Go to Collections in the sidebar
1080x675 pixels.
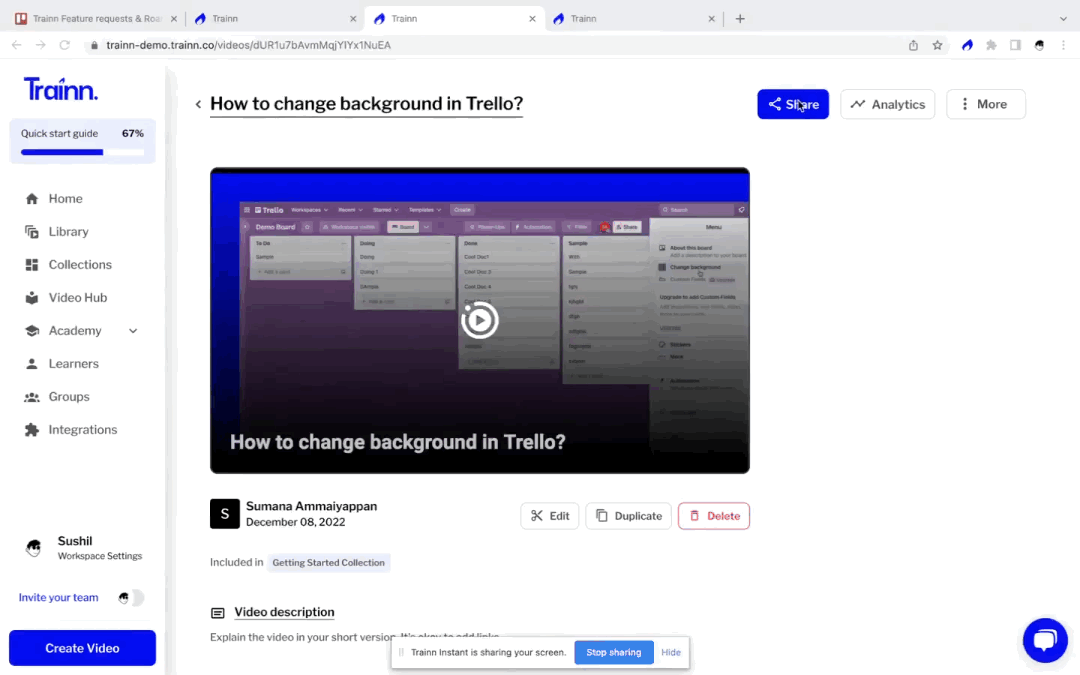pyautogui.click(x=80, y=264)
